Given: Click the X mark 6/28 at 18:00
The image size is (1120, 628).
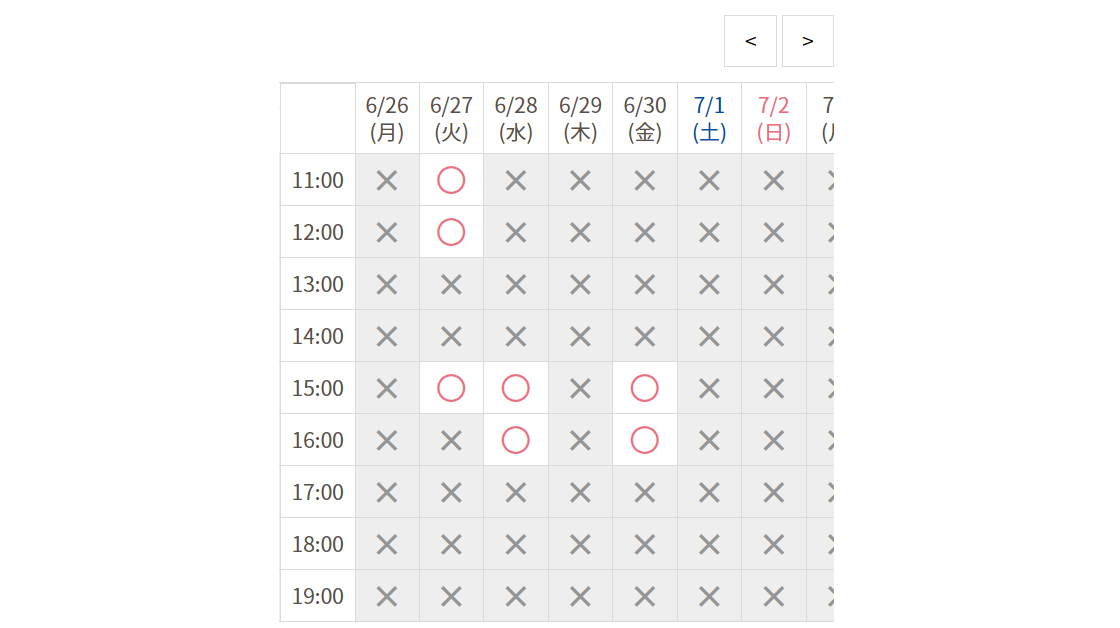Looking at the screenshot, I should [515, 544].
